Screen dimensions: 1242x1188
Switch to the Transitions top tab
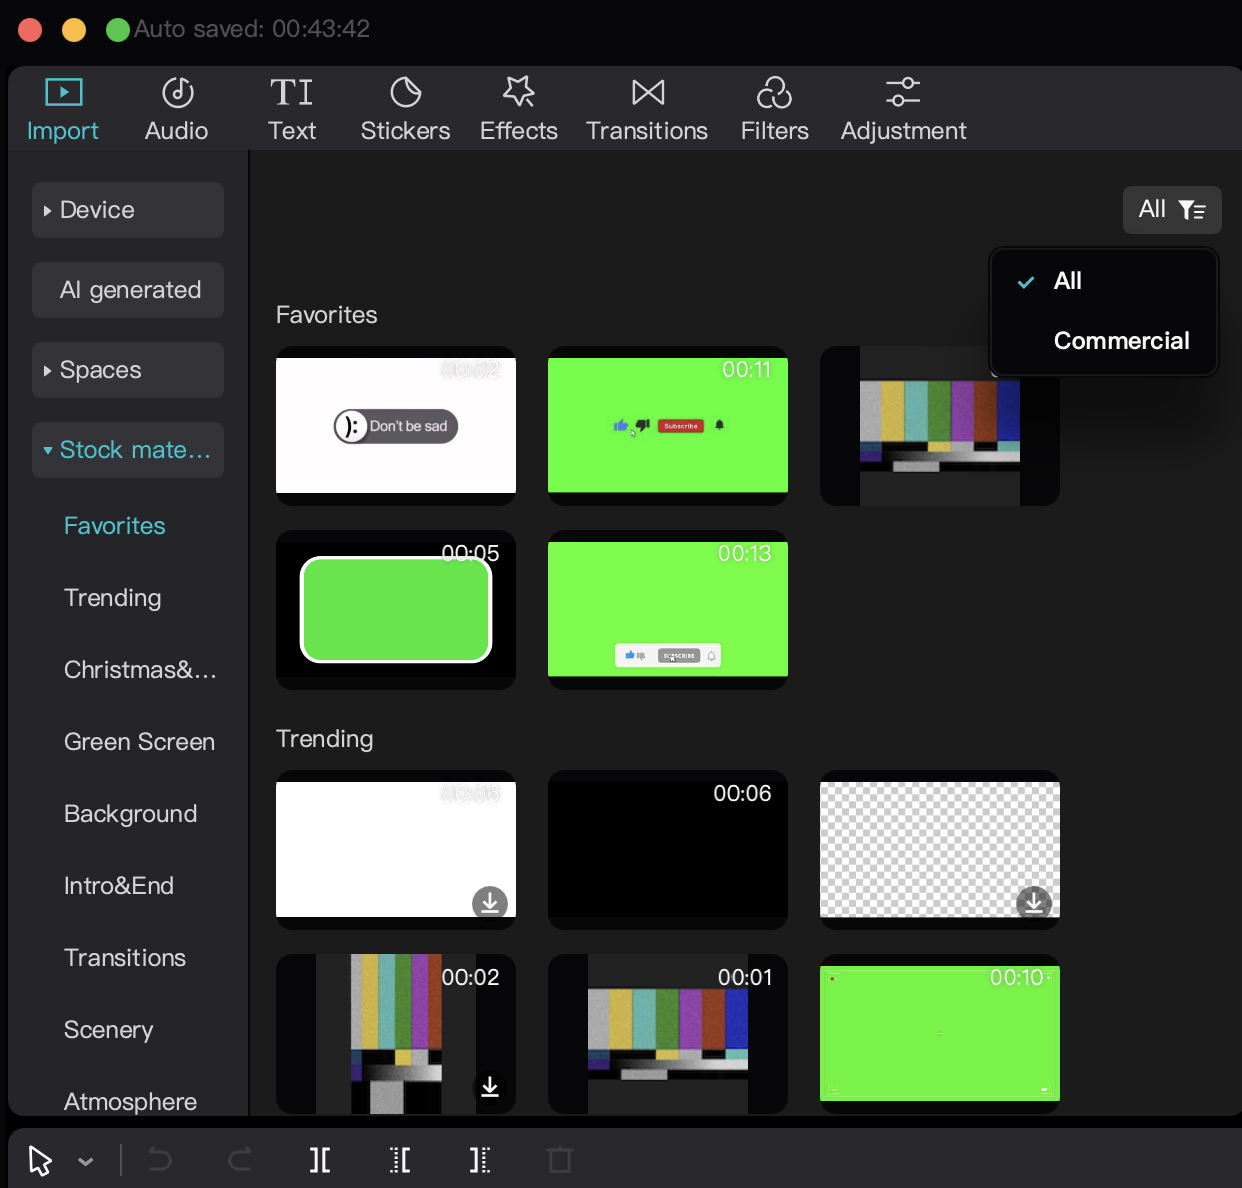(647, 110)
